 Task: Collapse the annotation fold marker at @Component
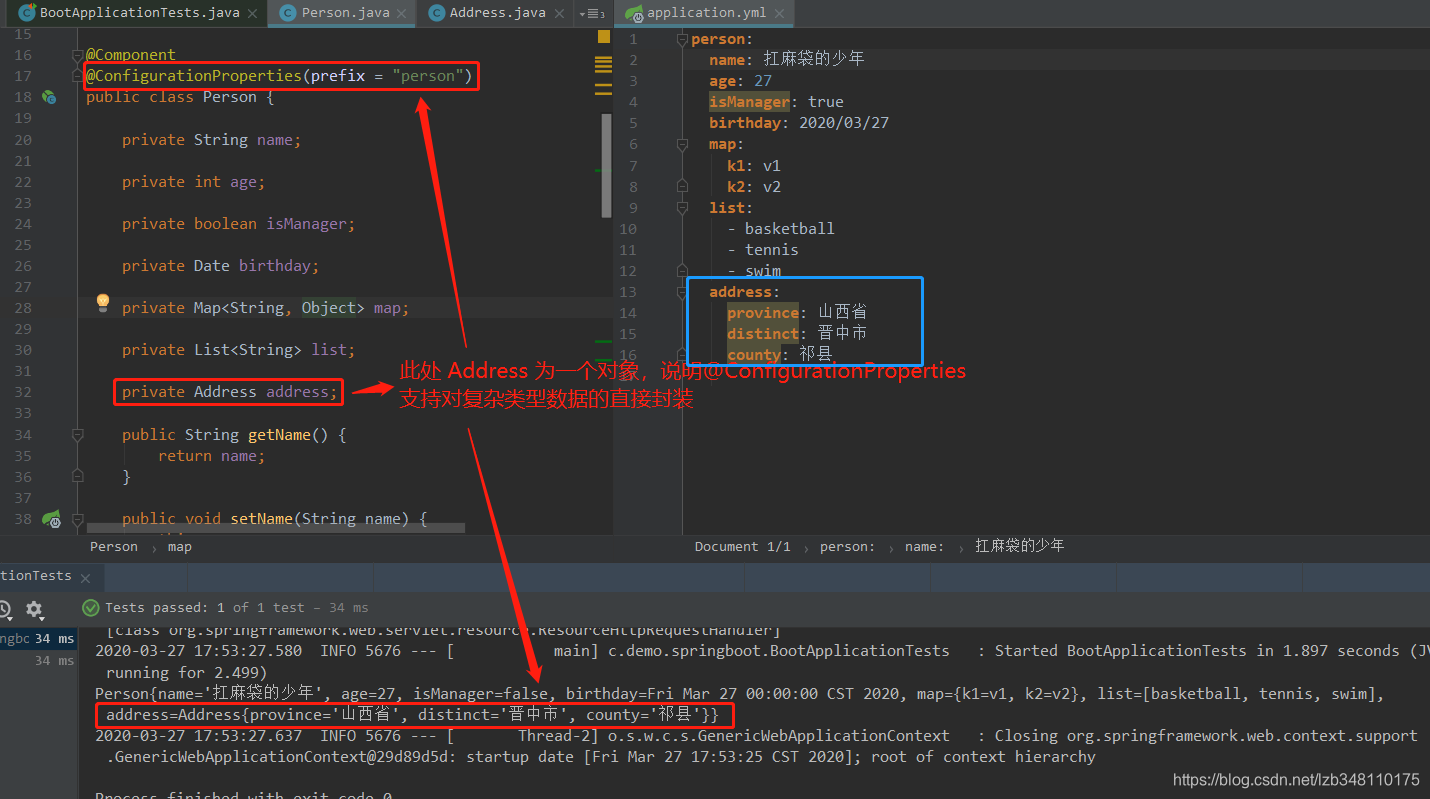(77, 56)
